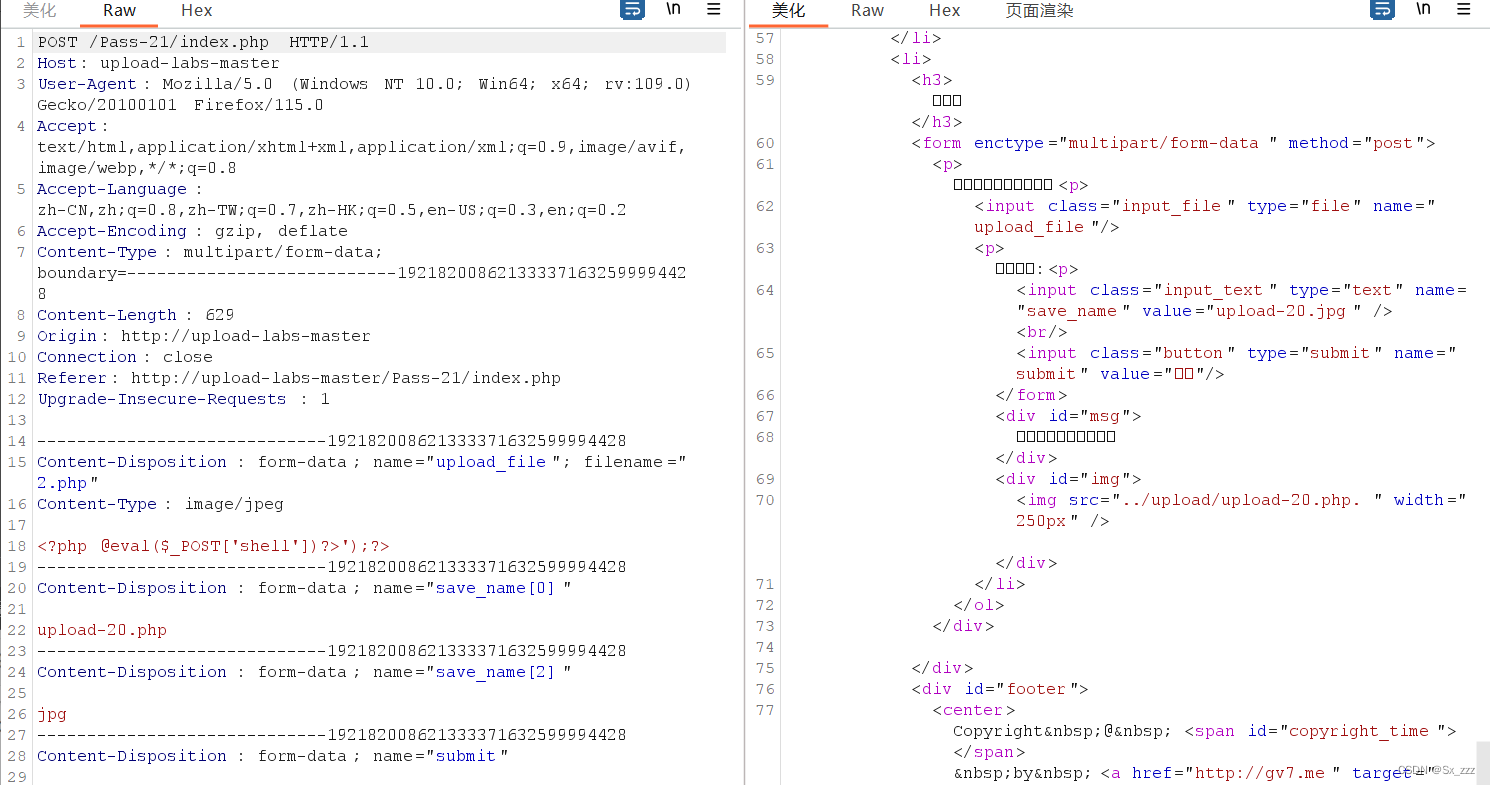1490x785 pixels.
Task: Open the Hex tab in request pane
Action: tap(196, 10)
